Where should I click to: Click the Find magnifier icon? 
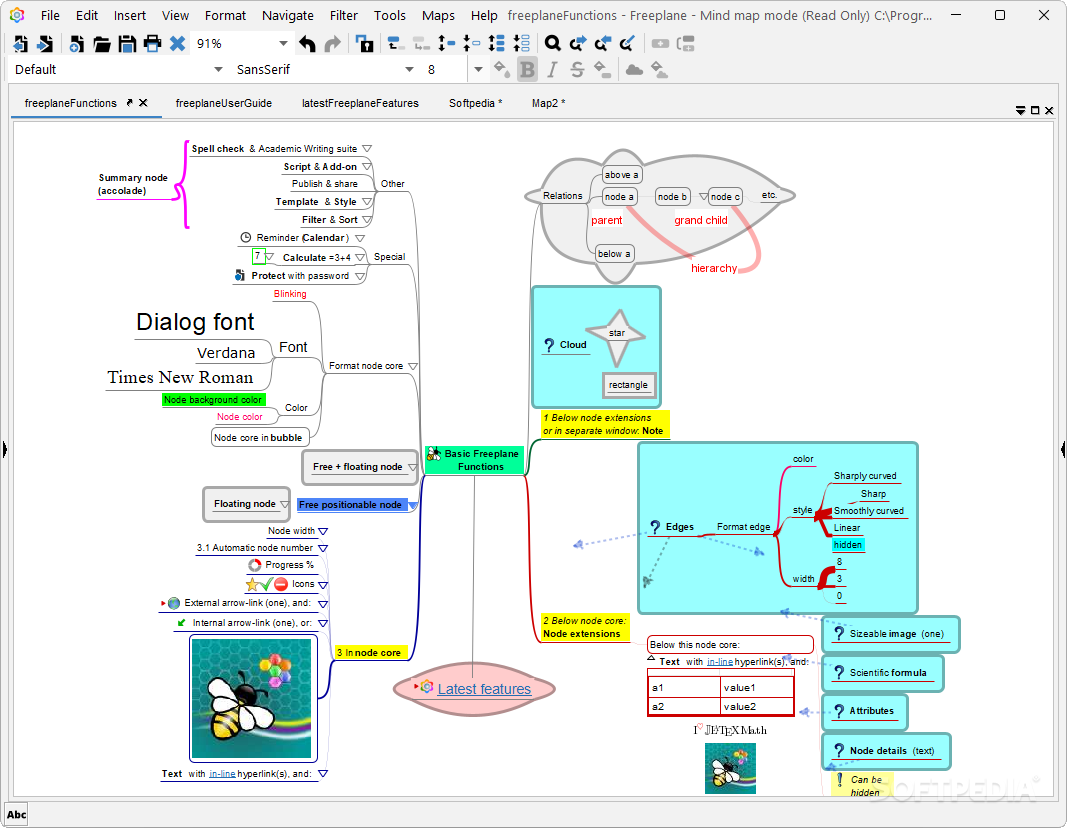click(x=553, y=44)
